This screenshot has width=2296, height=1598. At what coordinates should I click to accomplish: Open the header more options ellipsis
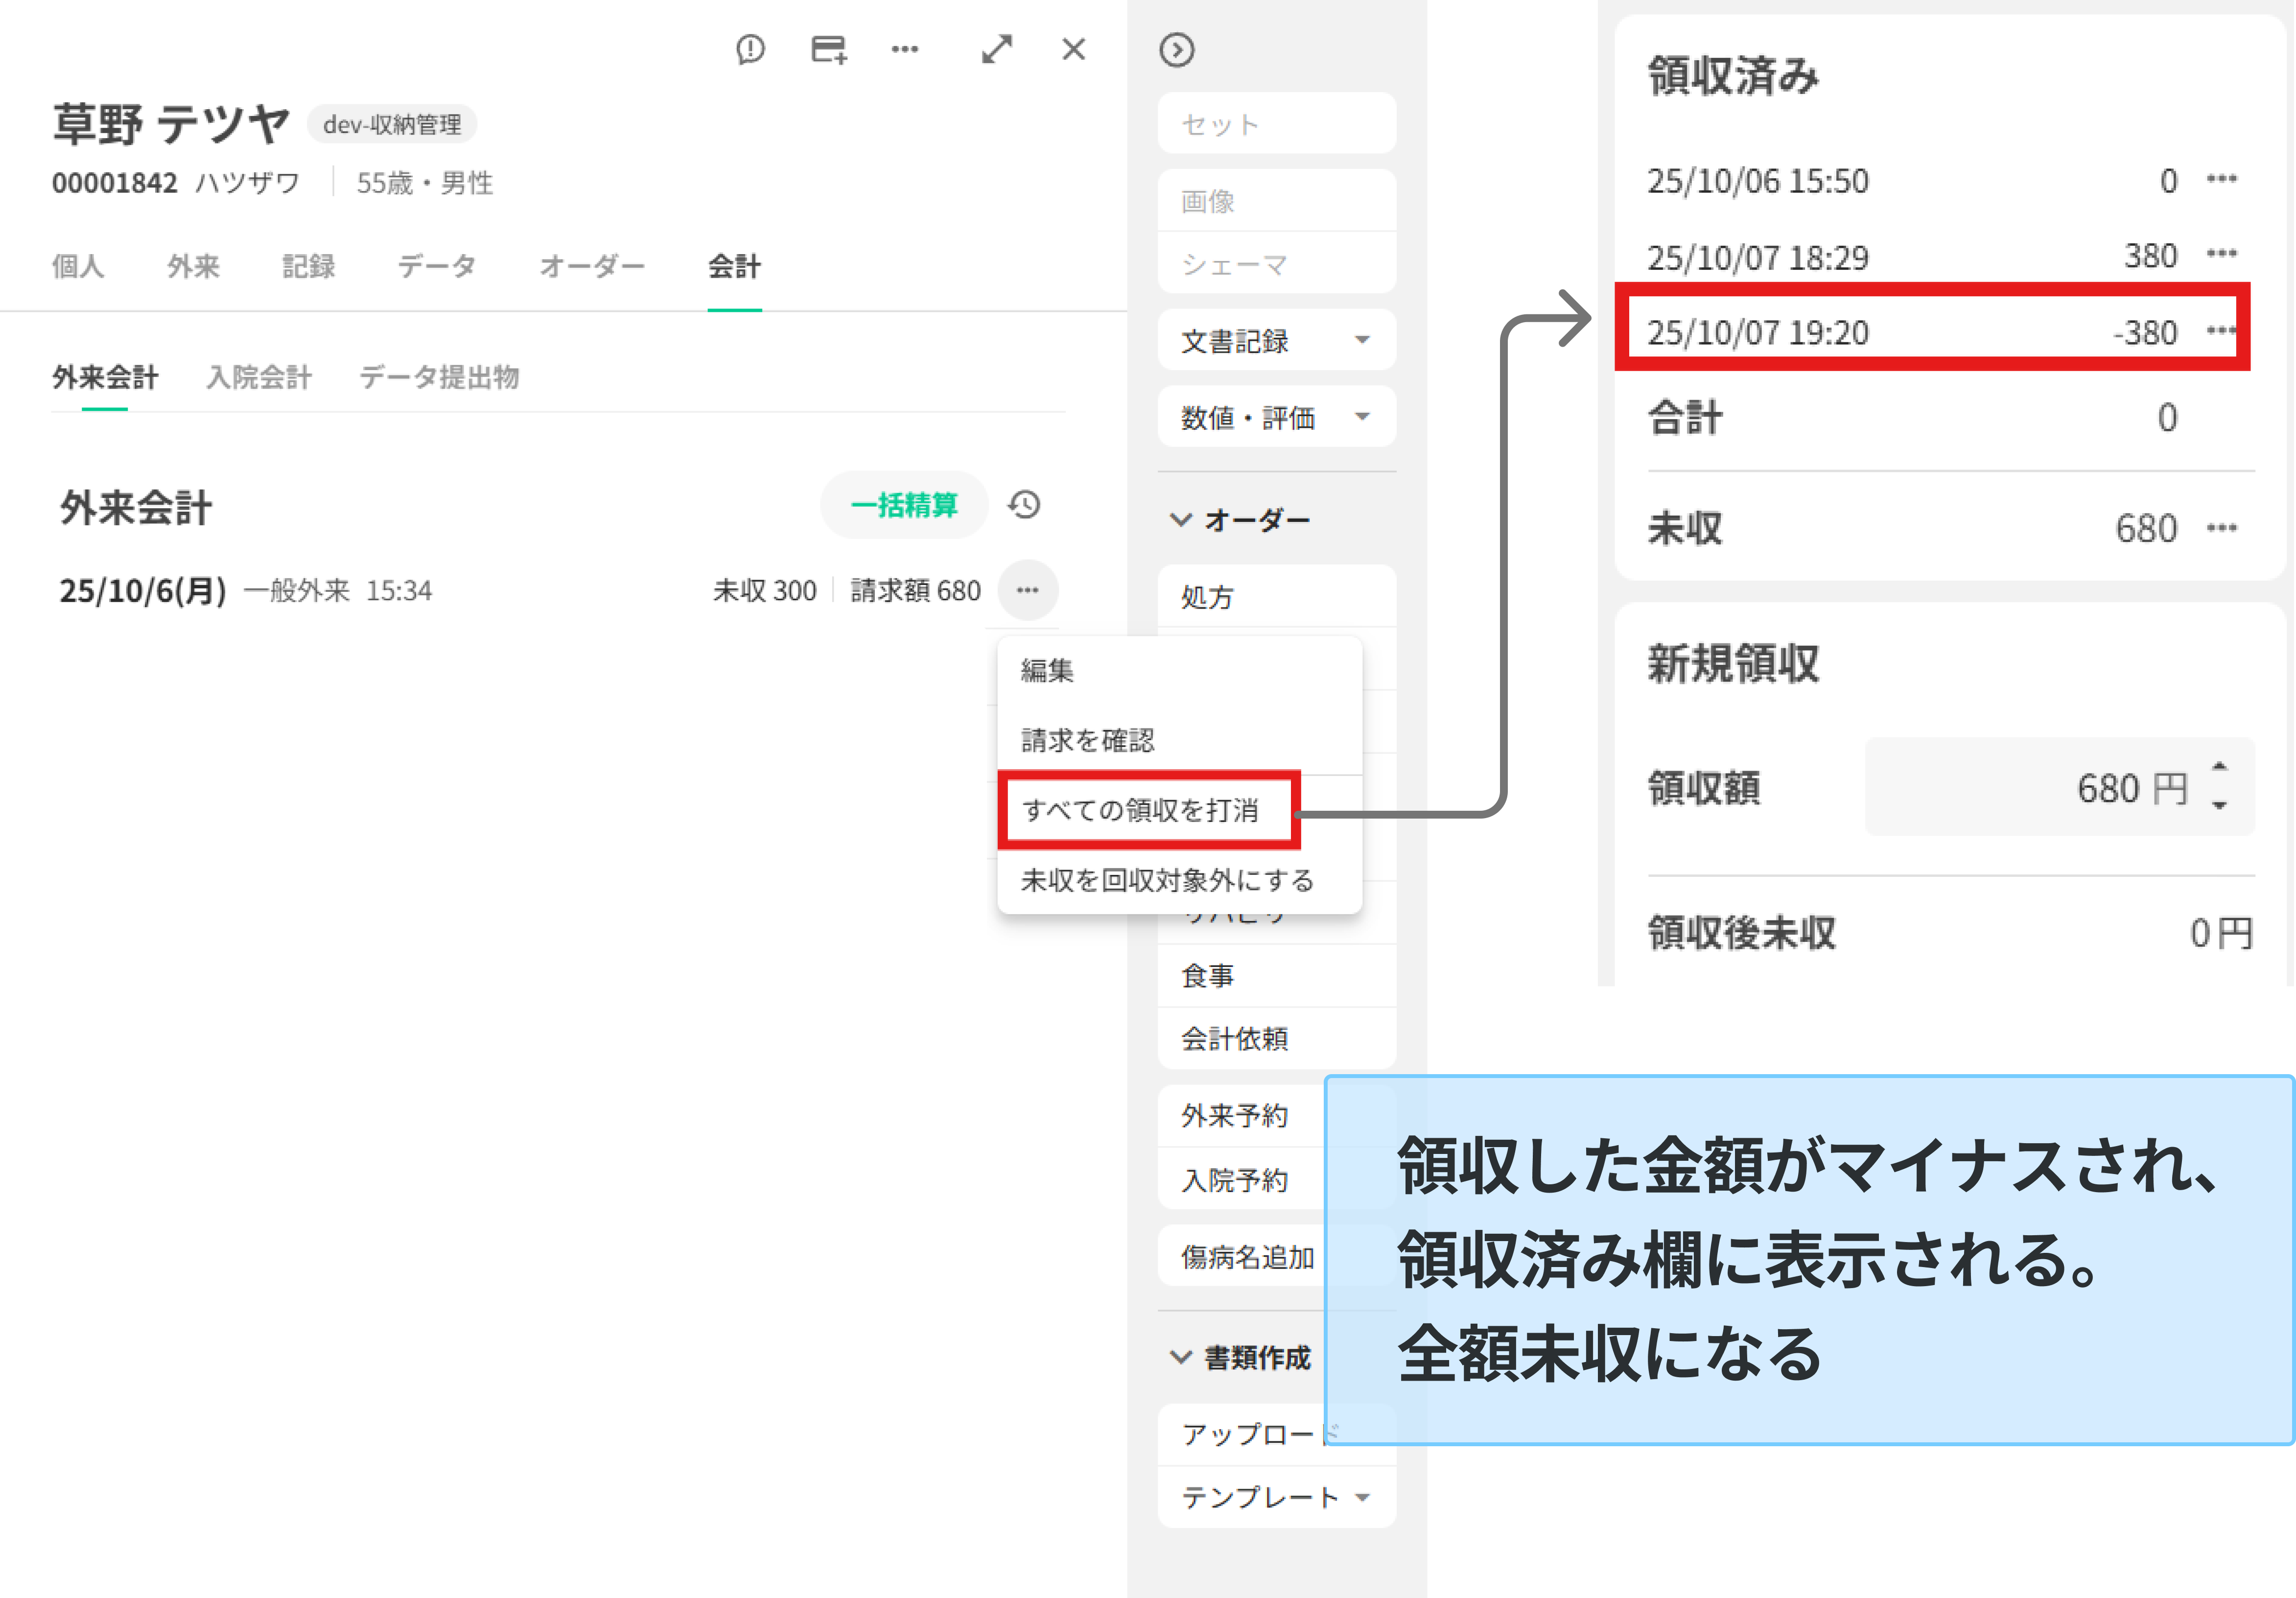[x=905, y=49]
